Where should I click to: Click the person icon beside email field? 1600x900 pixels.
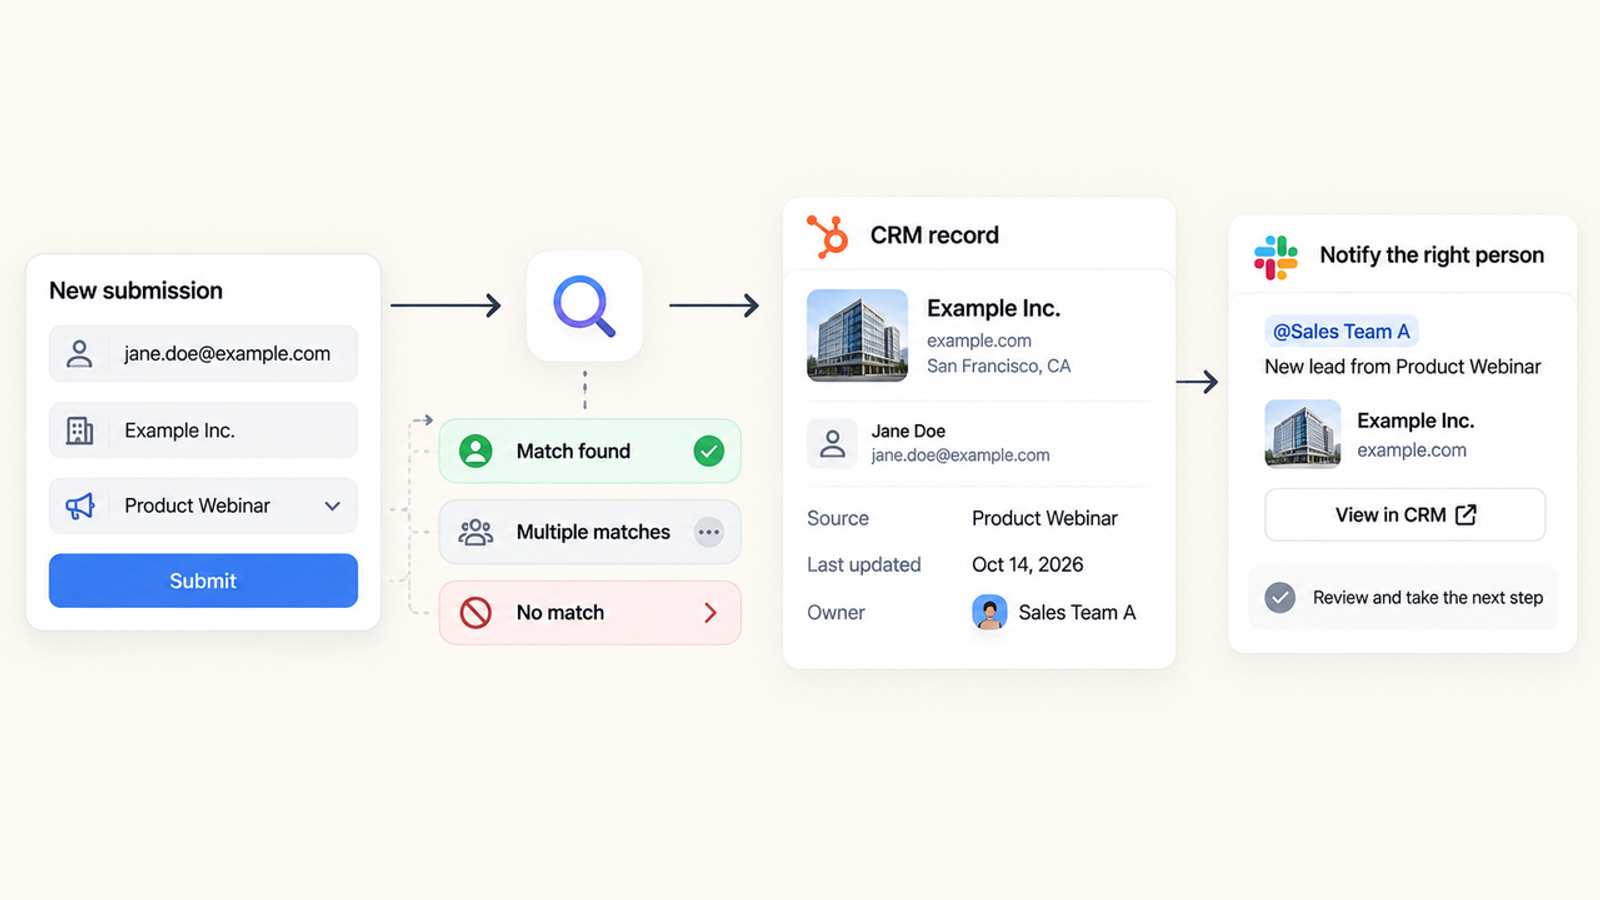(x=79, y=353)
